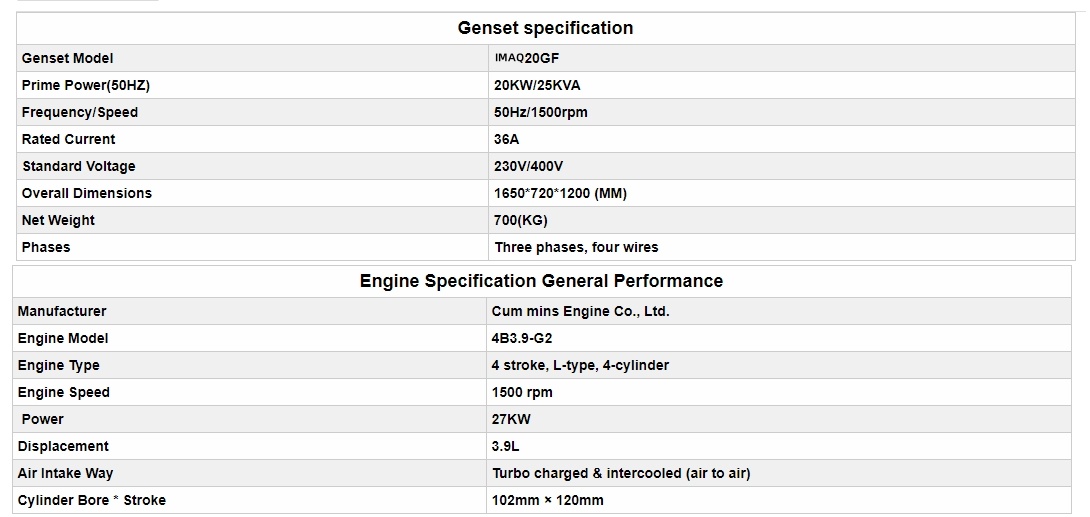Click the 27KW power value cell
This screenshot has height=517, width=1090.
(x=512, y=419)
